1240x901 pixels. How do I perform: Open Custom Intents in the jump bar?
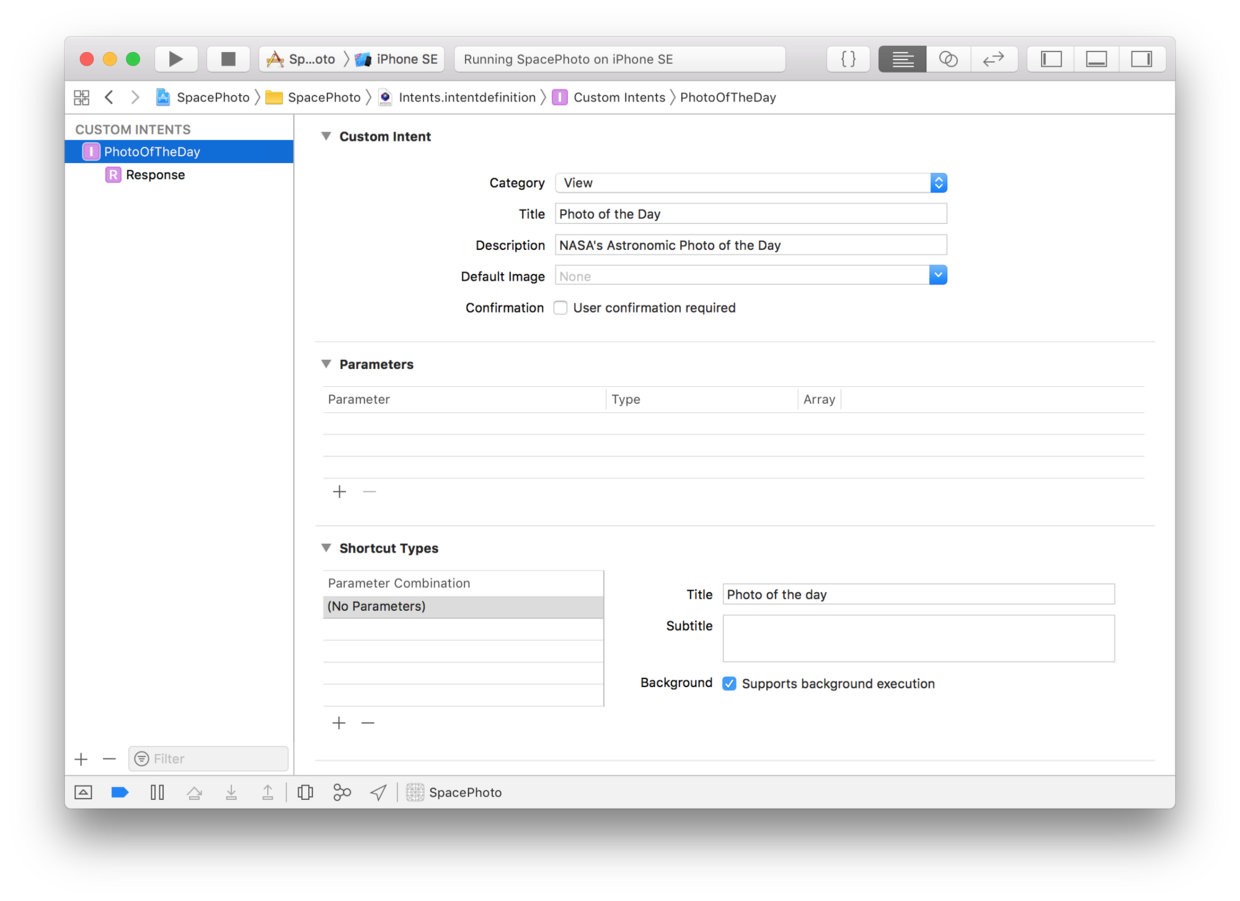click(608, 97)
